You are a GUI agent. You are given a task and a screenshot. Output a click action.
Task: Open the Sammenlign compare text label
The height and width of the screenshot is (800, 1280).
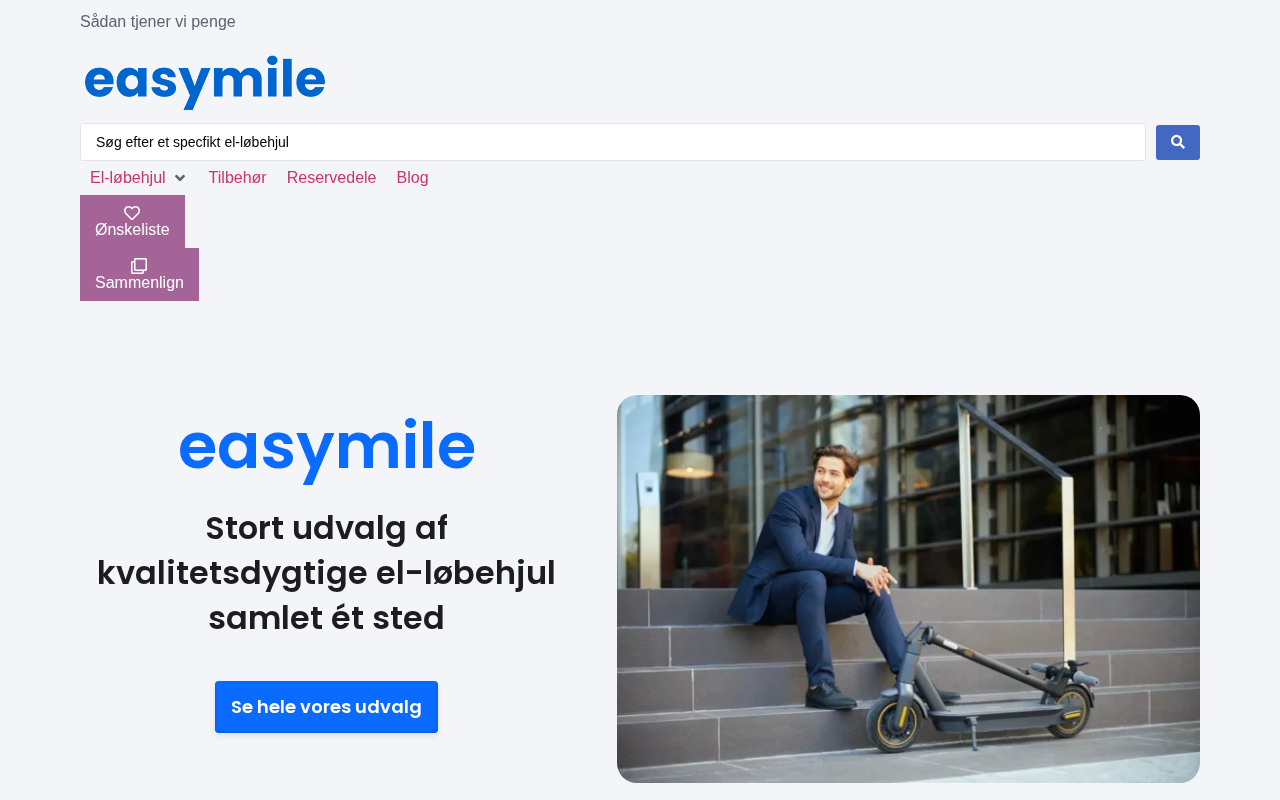(x=139, y=283)
